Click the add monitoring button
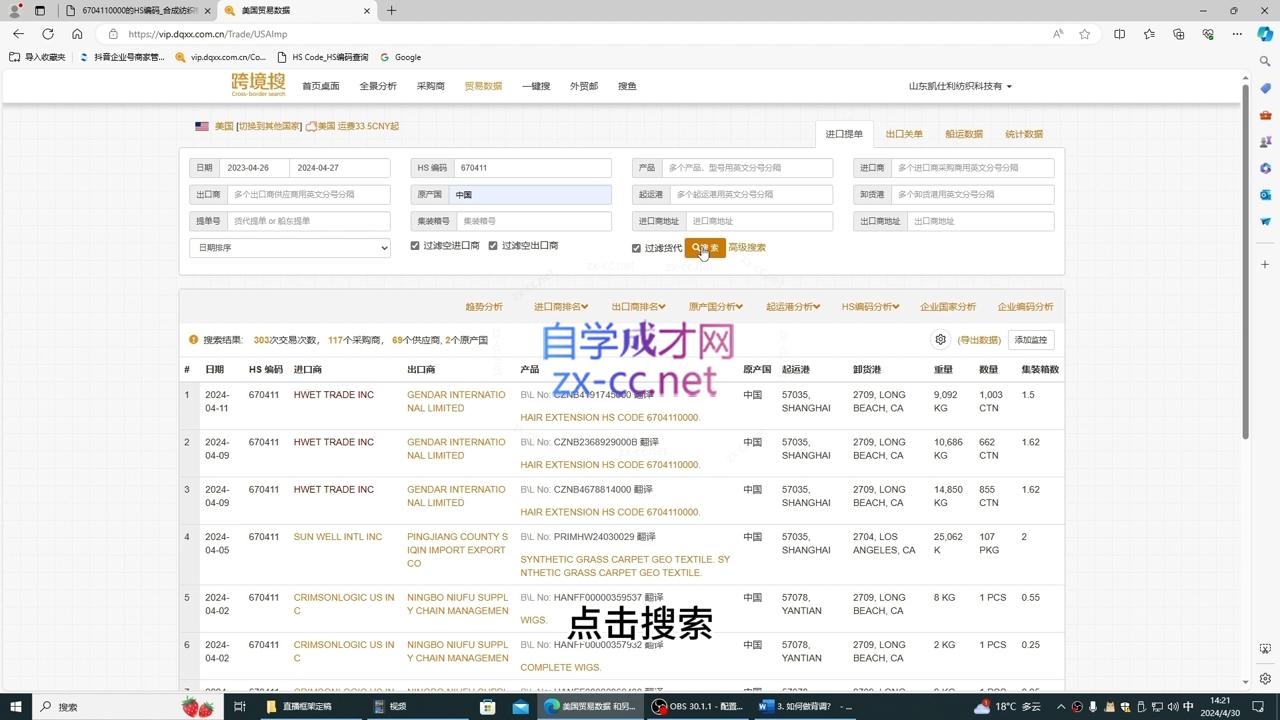Screen dimensions: 1280x720 pyautogui.click(x=1031, y=340)
